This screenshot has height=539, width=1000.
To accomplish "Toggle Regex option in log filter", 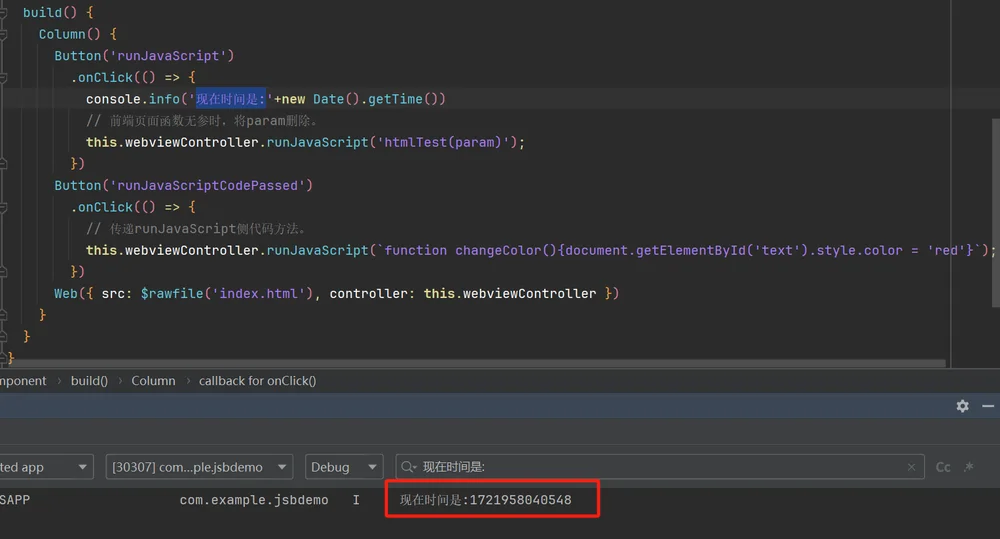I will (969, 467).
